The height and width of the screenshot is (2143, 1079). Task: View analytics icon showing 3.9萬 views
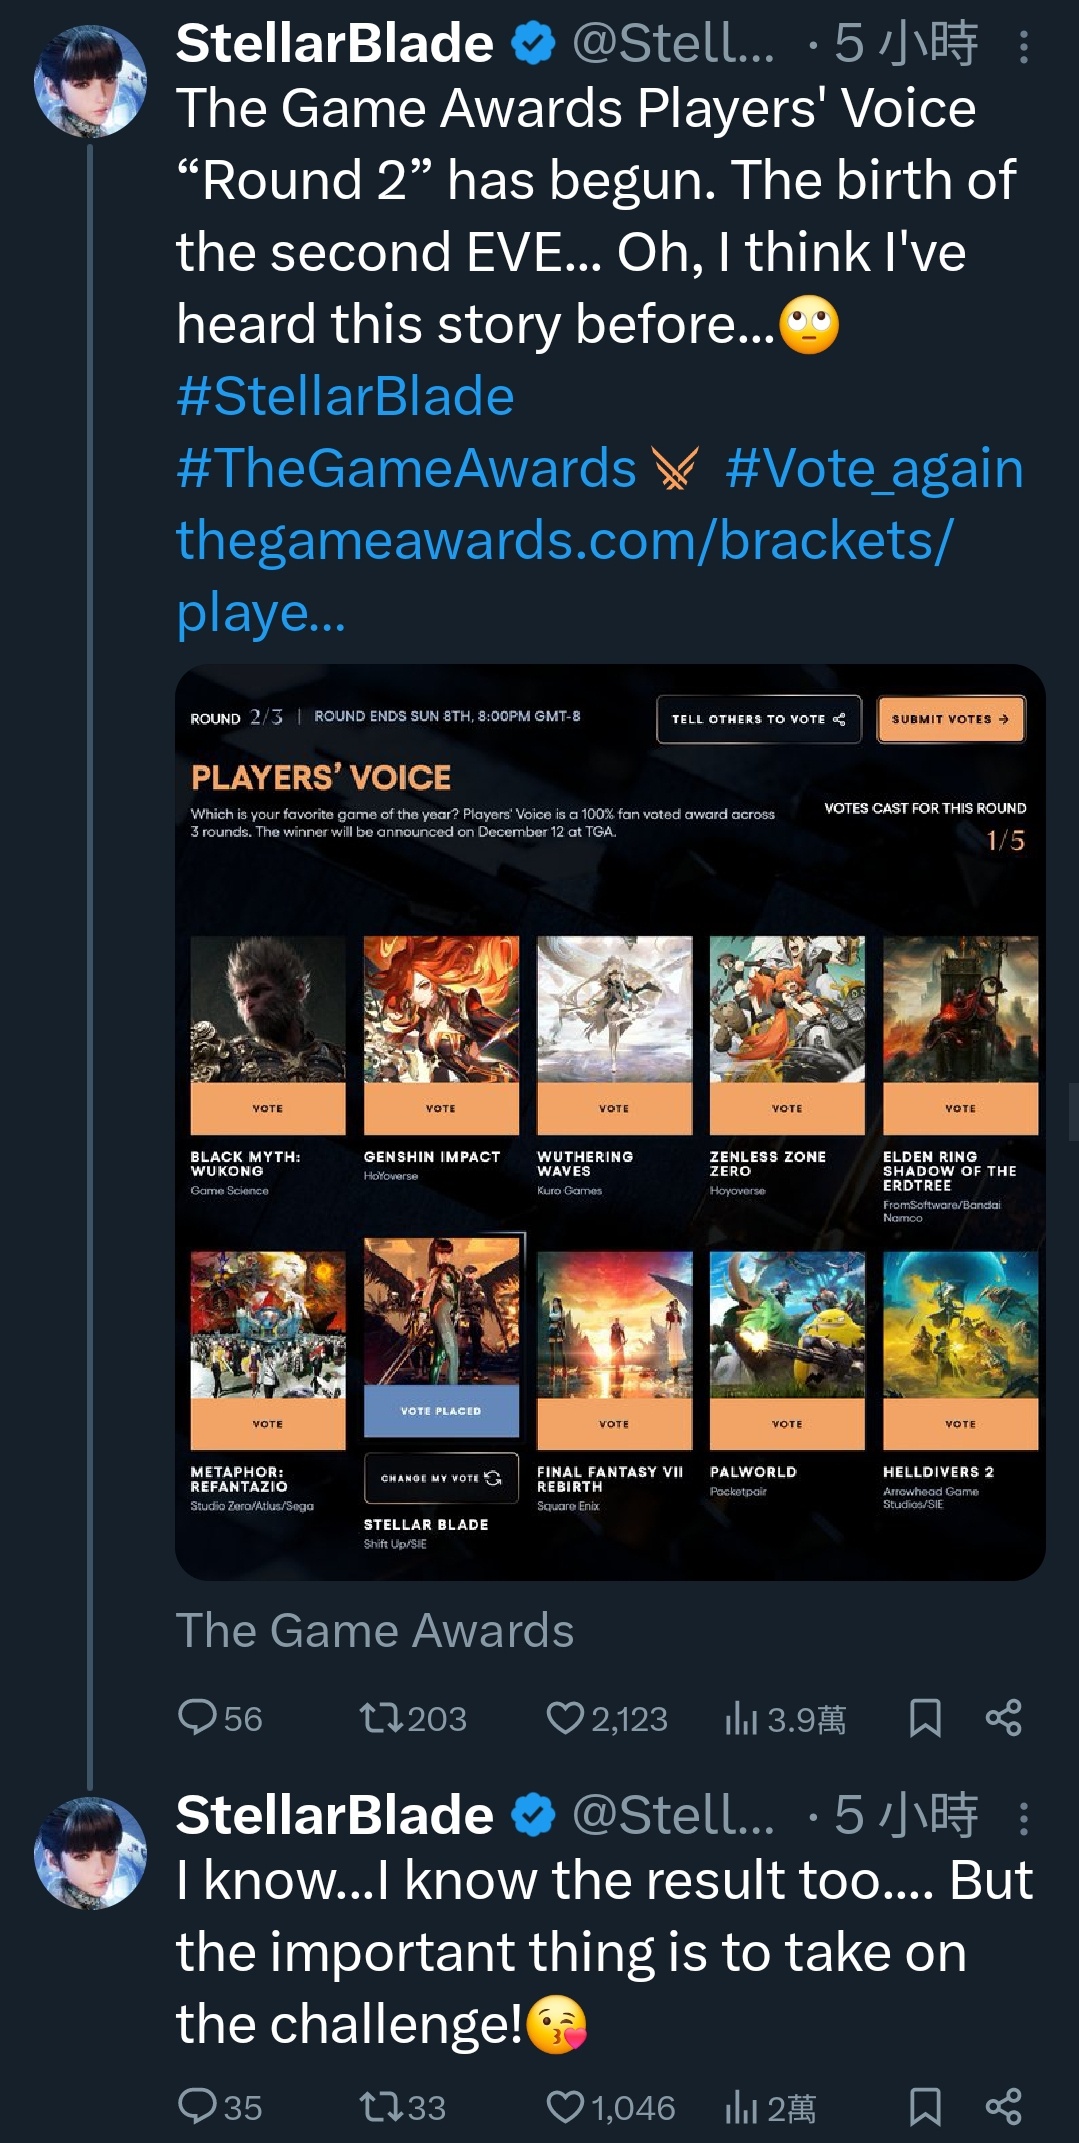pyautogui.click(x=741, y=1718)
